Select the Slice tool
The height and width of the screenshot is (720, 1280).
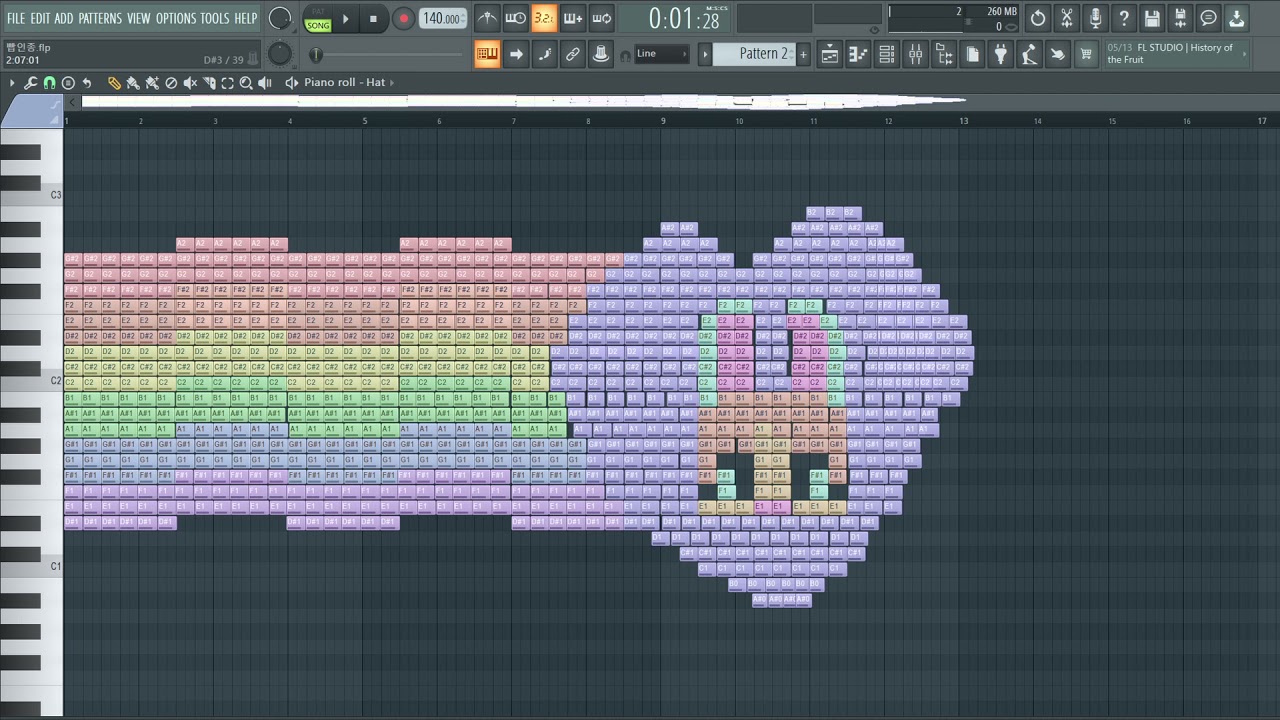[209, 83]
